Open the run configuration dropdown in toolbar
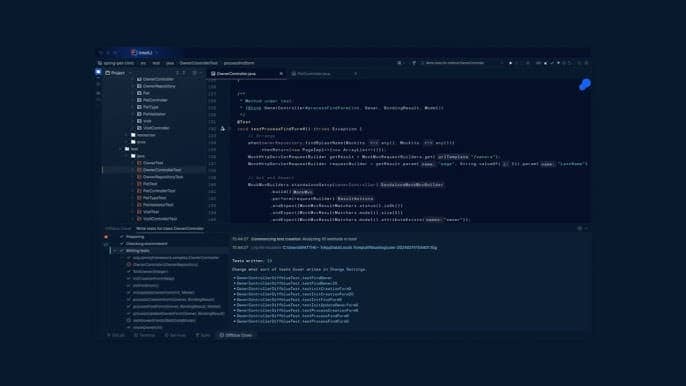Screen dimensions: 686x386 (455, 63)
